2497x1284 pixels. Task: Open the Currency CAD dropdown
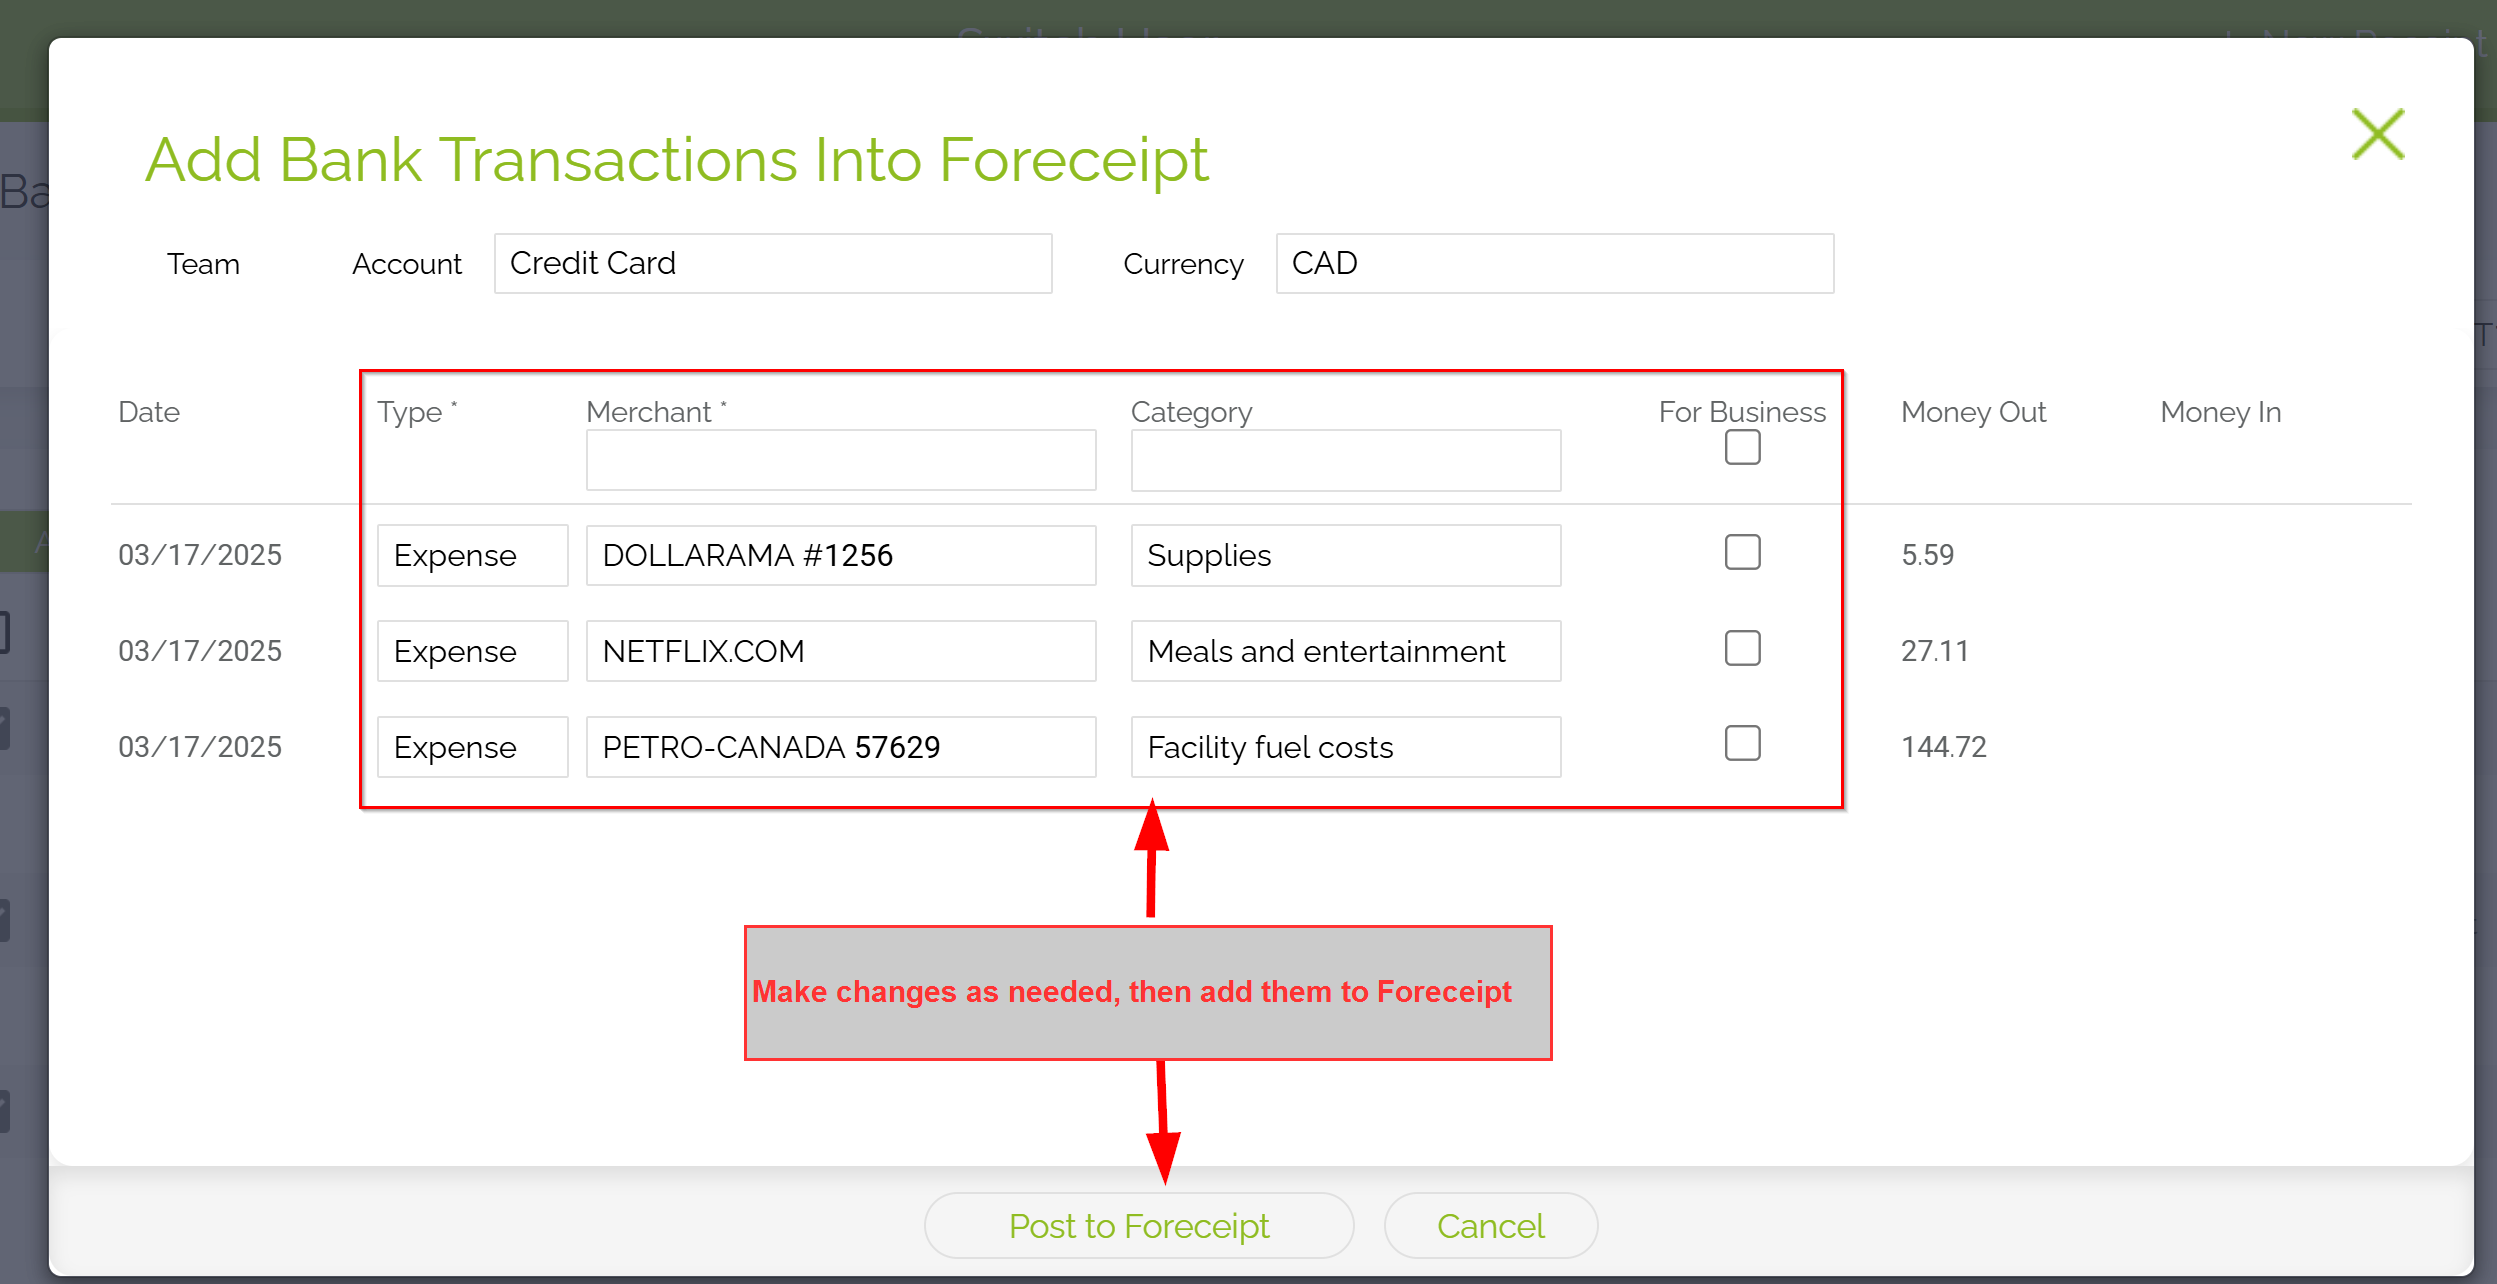(x=1554, y=263)
